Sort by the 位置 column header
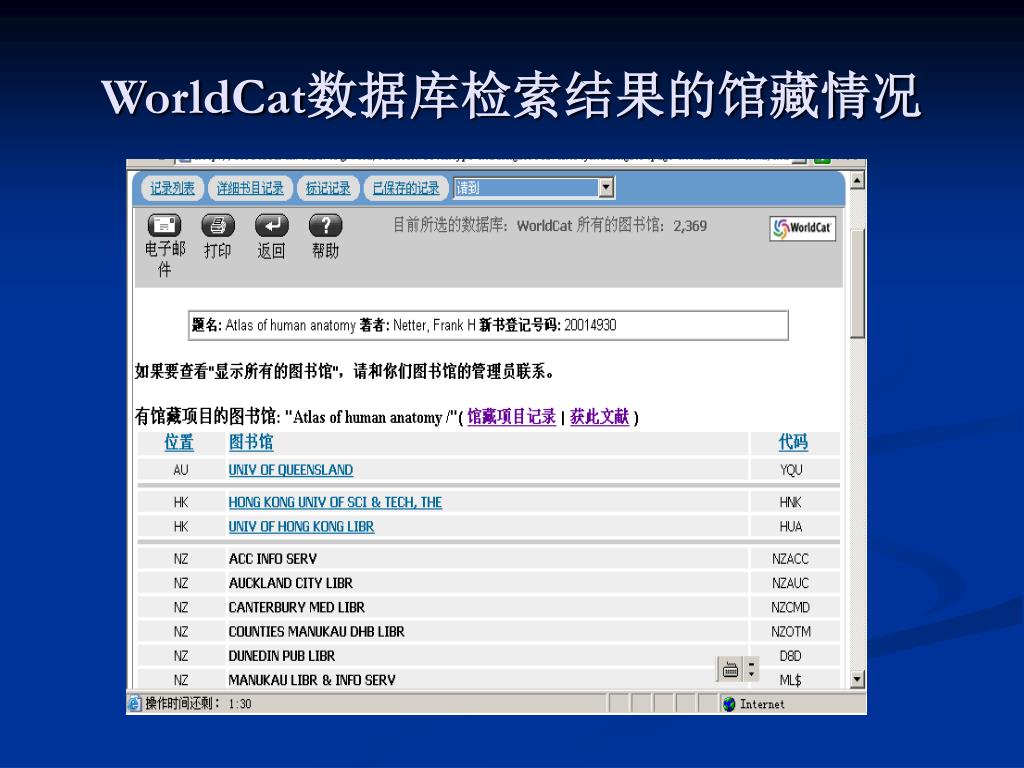Viewport: 1024px width, 768px height. click(x=179, y=442)
